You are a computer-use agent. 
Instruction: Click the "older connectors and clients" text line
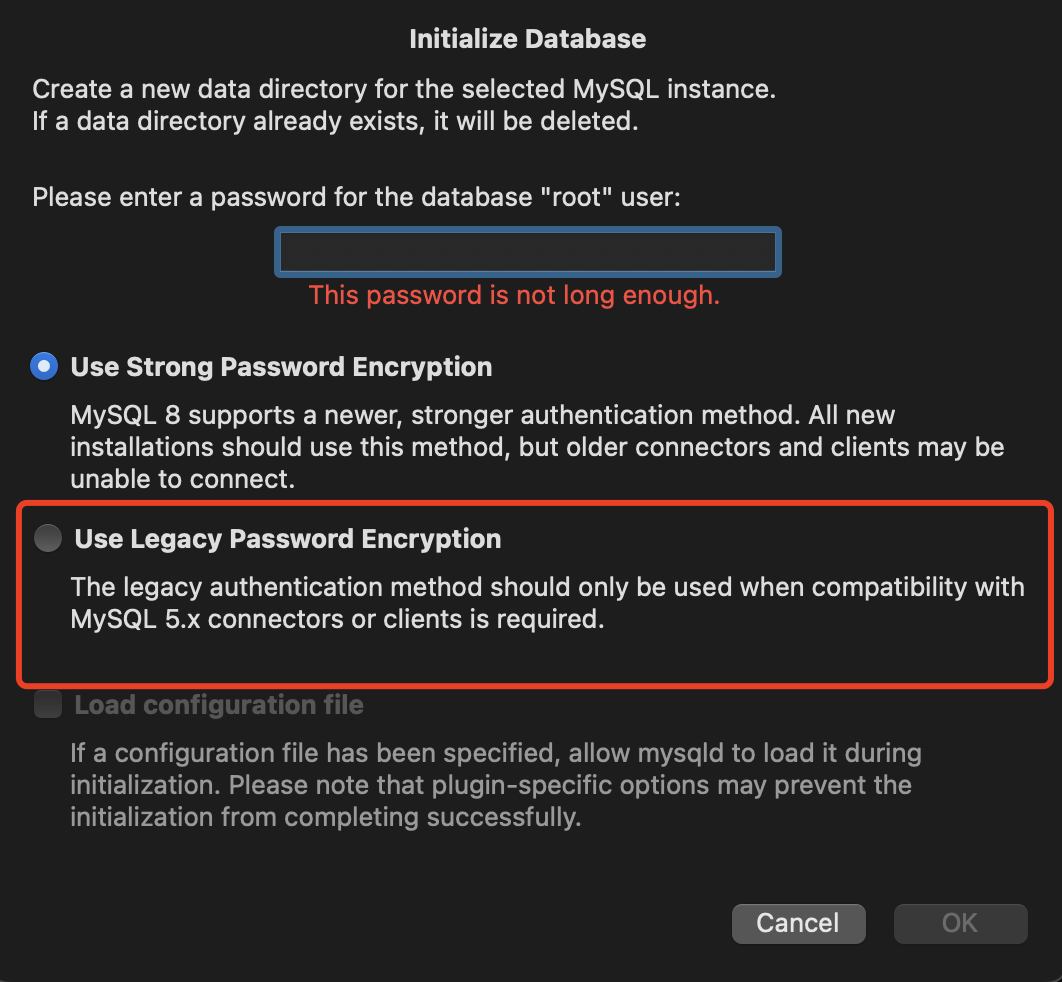pyautogui.click(x=537, y=447)
